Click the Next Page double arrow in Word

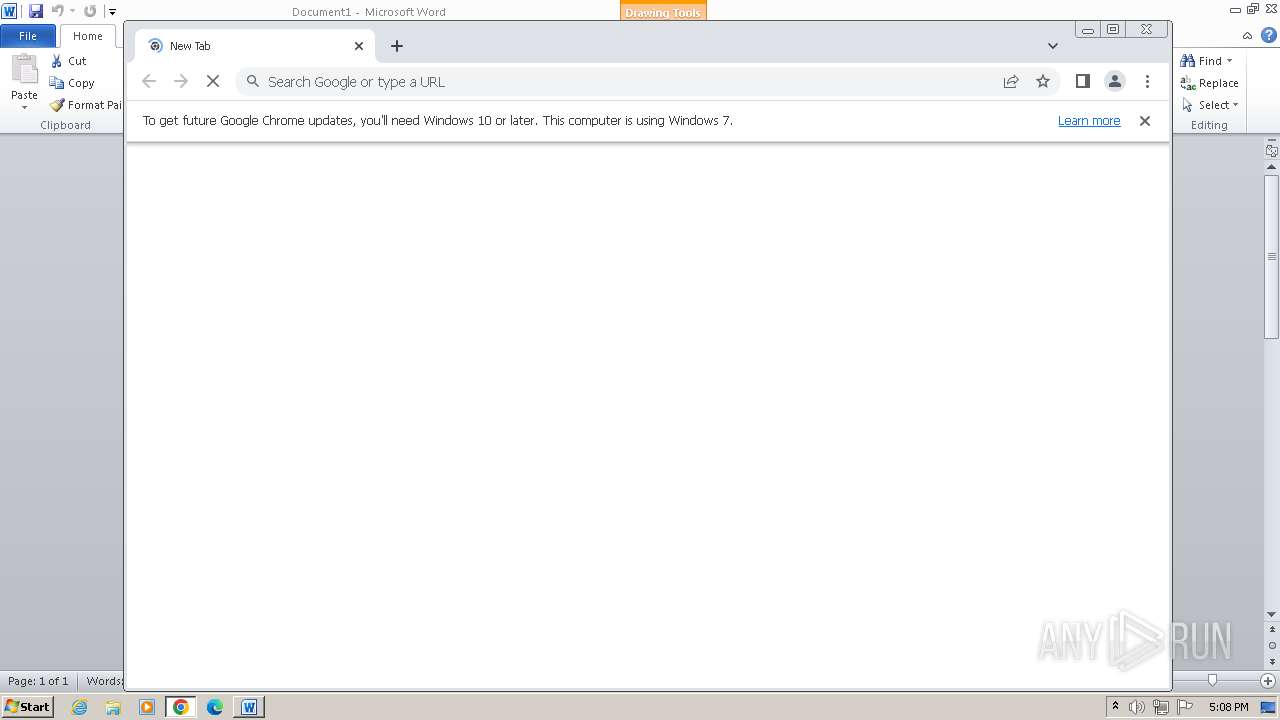(1272, 662)
